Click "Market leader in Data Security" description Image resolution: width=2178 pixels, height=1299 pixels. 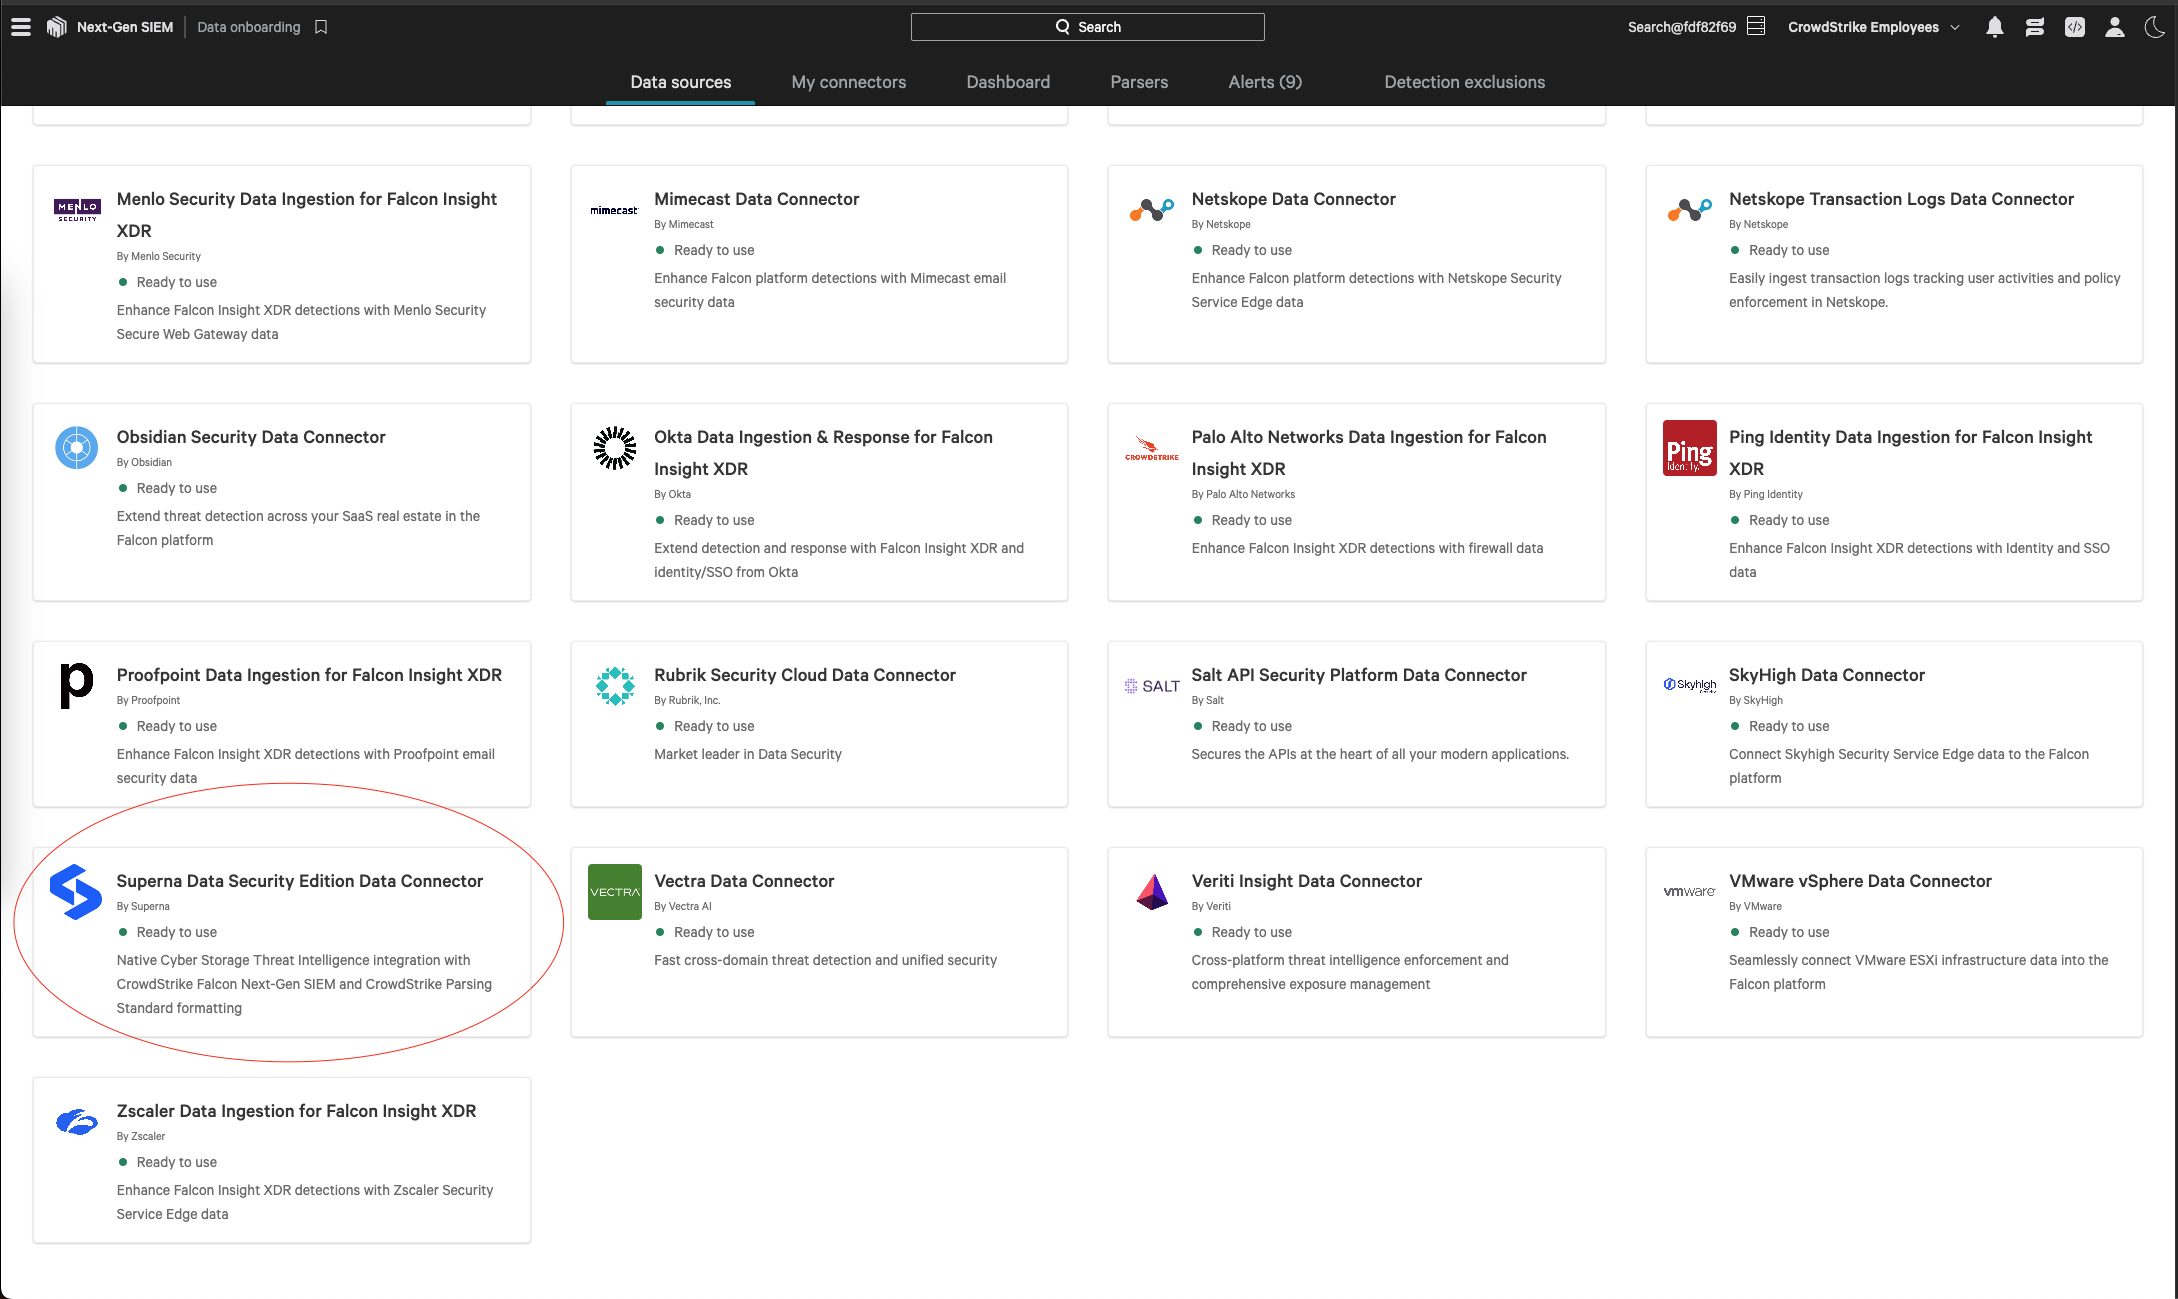(747, 754)
